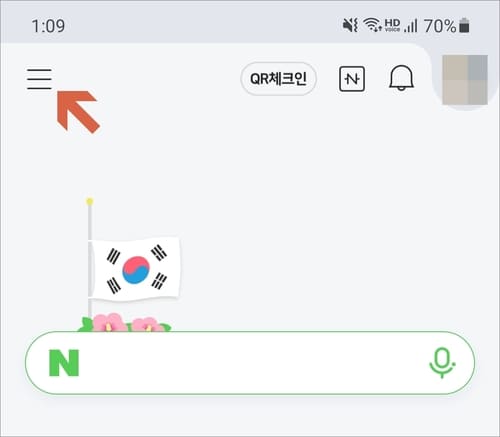Viewport: 500px width, 437px height.
Task: Tap the QR체크인 button
Action: (278, 79)
